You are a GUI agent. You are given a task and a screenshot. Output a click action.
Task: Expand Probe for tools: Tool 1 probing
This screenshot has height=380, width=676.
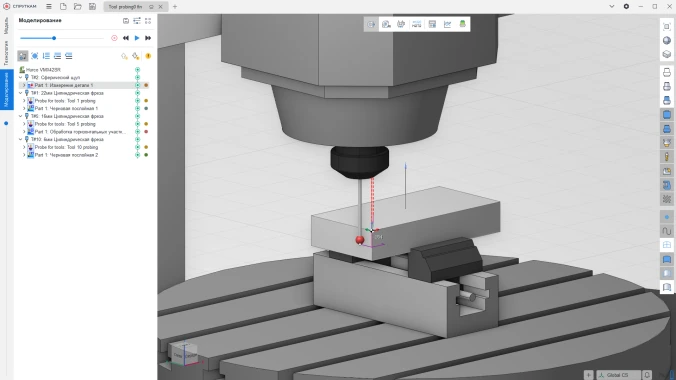(24, 101)
